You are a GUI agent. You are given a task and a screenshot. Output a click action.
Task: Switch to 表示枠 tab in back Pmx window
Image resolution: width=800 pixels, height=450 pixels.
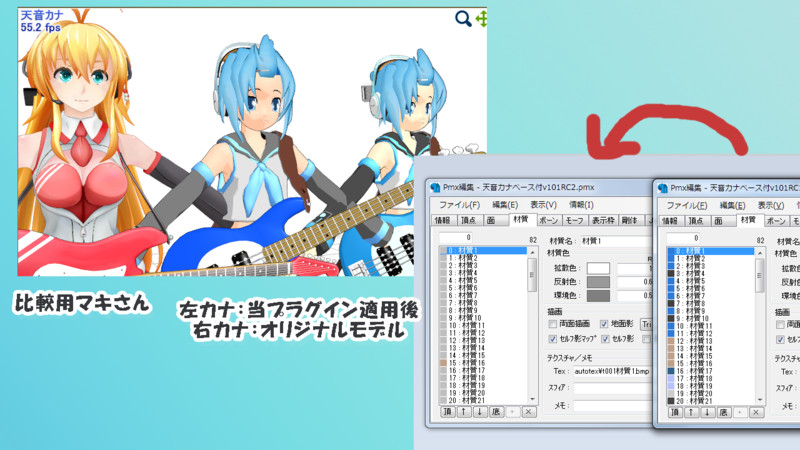(603, 220)
